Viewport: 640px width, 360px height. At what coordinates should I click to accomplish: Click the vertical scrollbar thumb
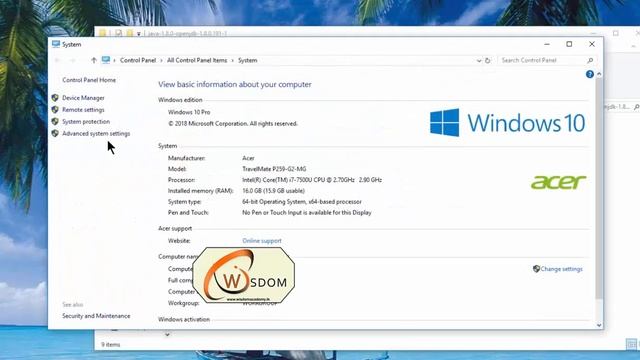pyautogui.click(x=599, y=188)
